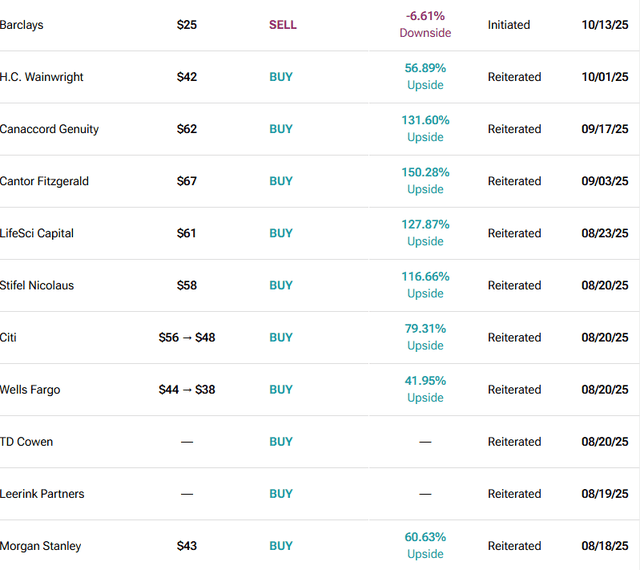
Task: Click the Initiated action for Barclays
Action: pyautogui.click(x=509, y=25)
